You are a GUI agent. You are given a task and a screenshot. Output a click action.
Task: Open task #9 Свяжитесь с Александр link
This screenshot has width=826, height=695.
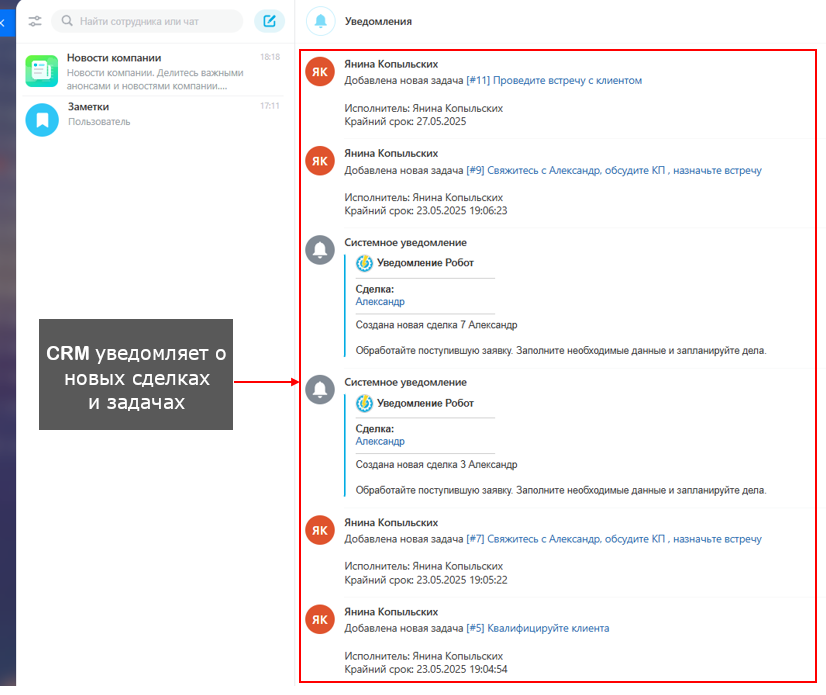click(x=614, y=170)
